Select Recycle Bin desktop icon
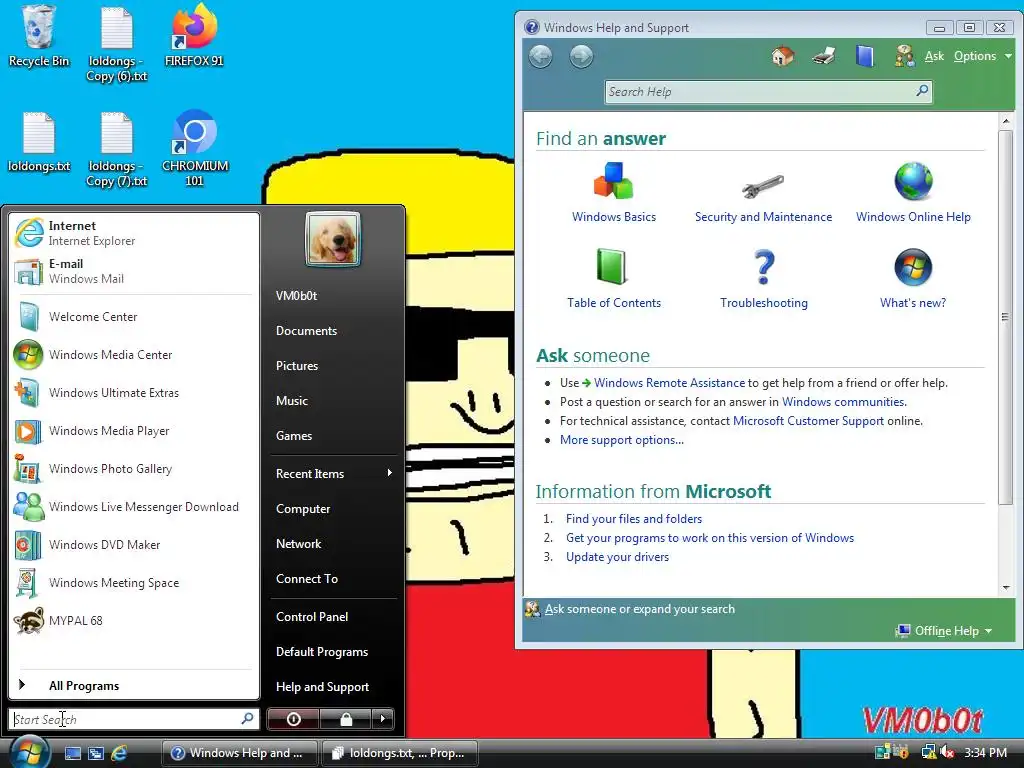1024x768 pixels. pos(39,36)
